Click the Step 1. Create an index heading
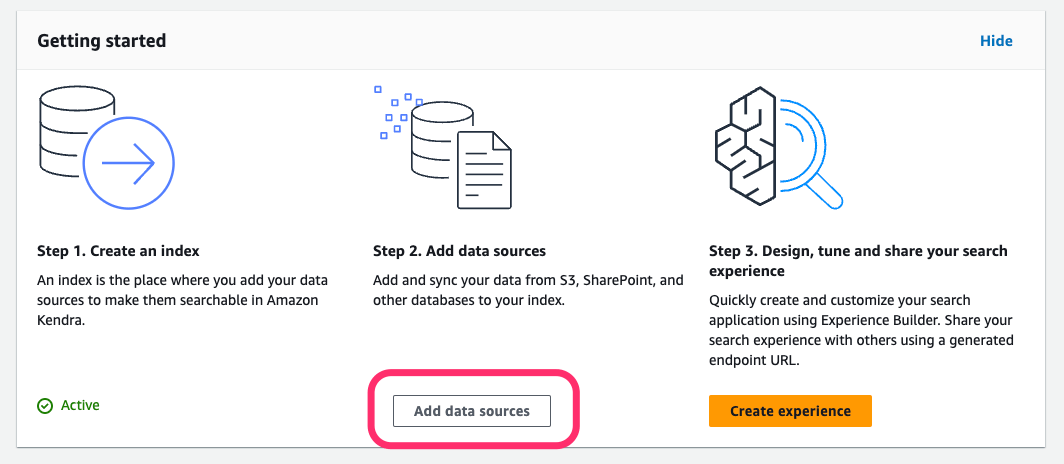1064x464 pixels. coord(119,252)
